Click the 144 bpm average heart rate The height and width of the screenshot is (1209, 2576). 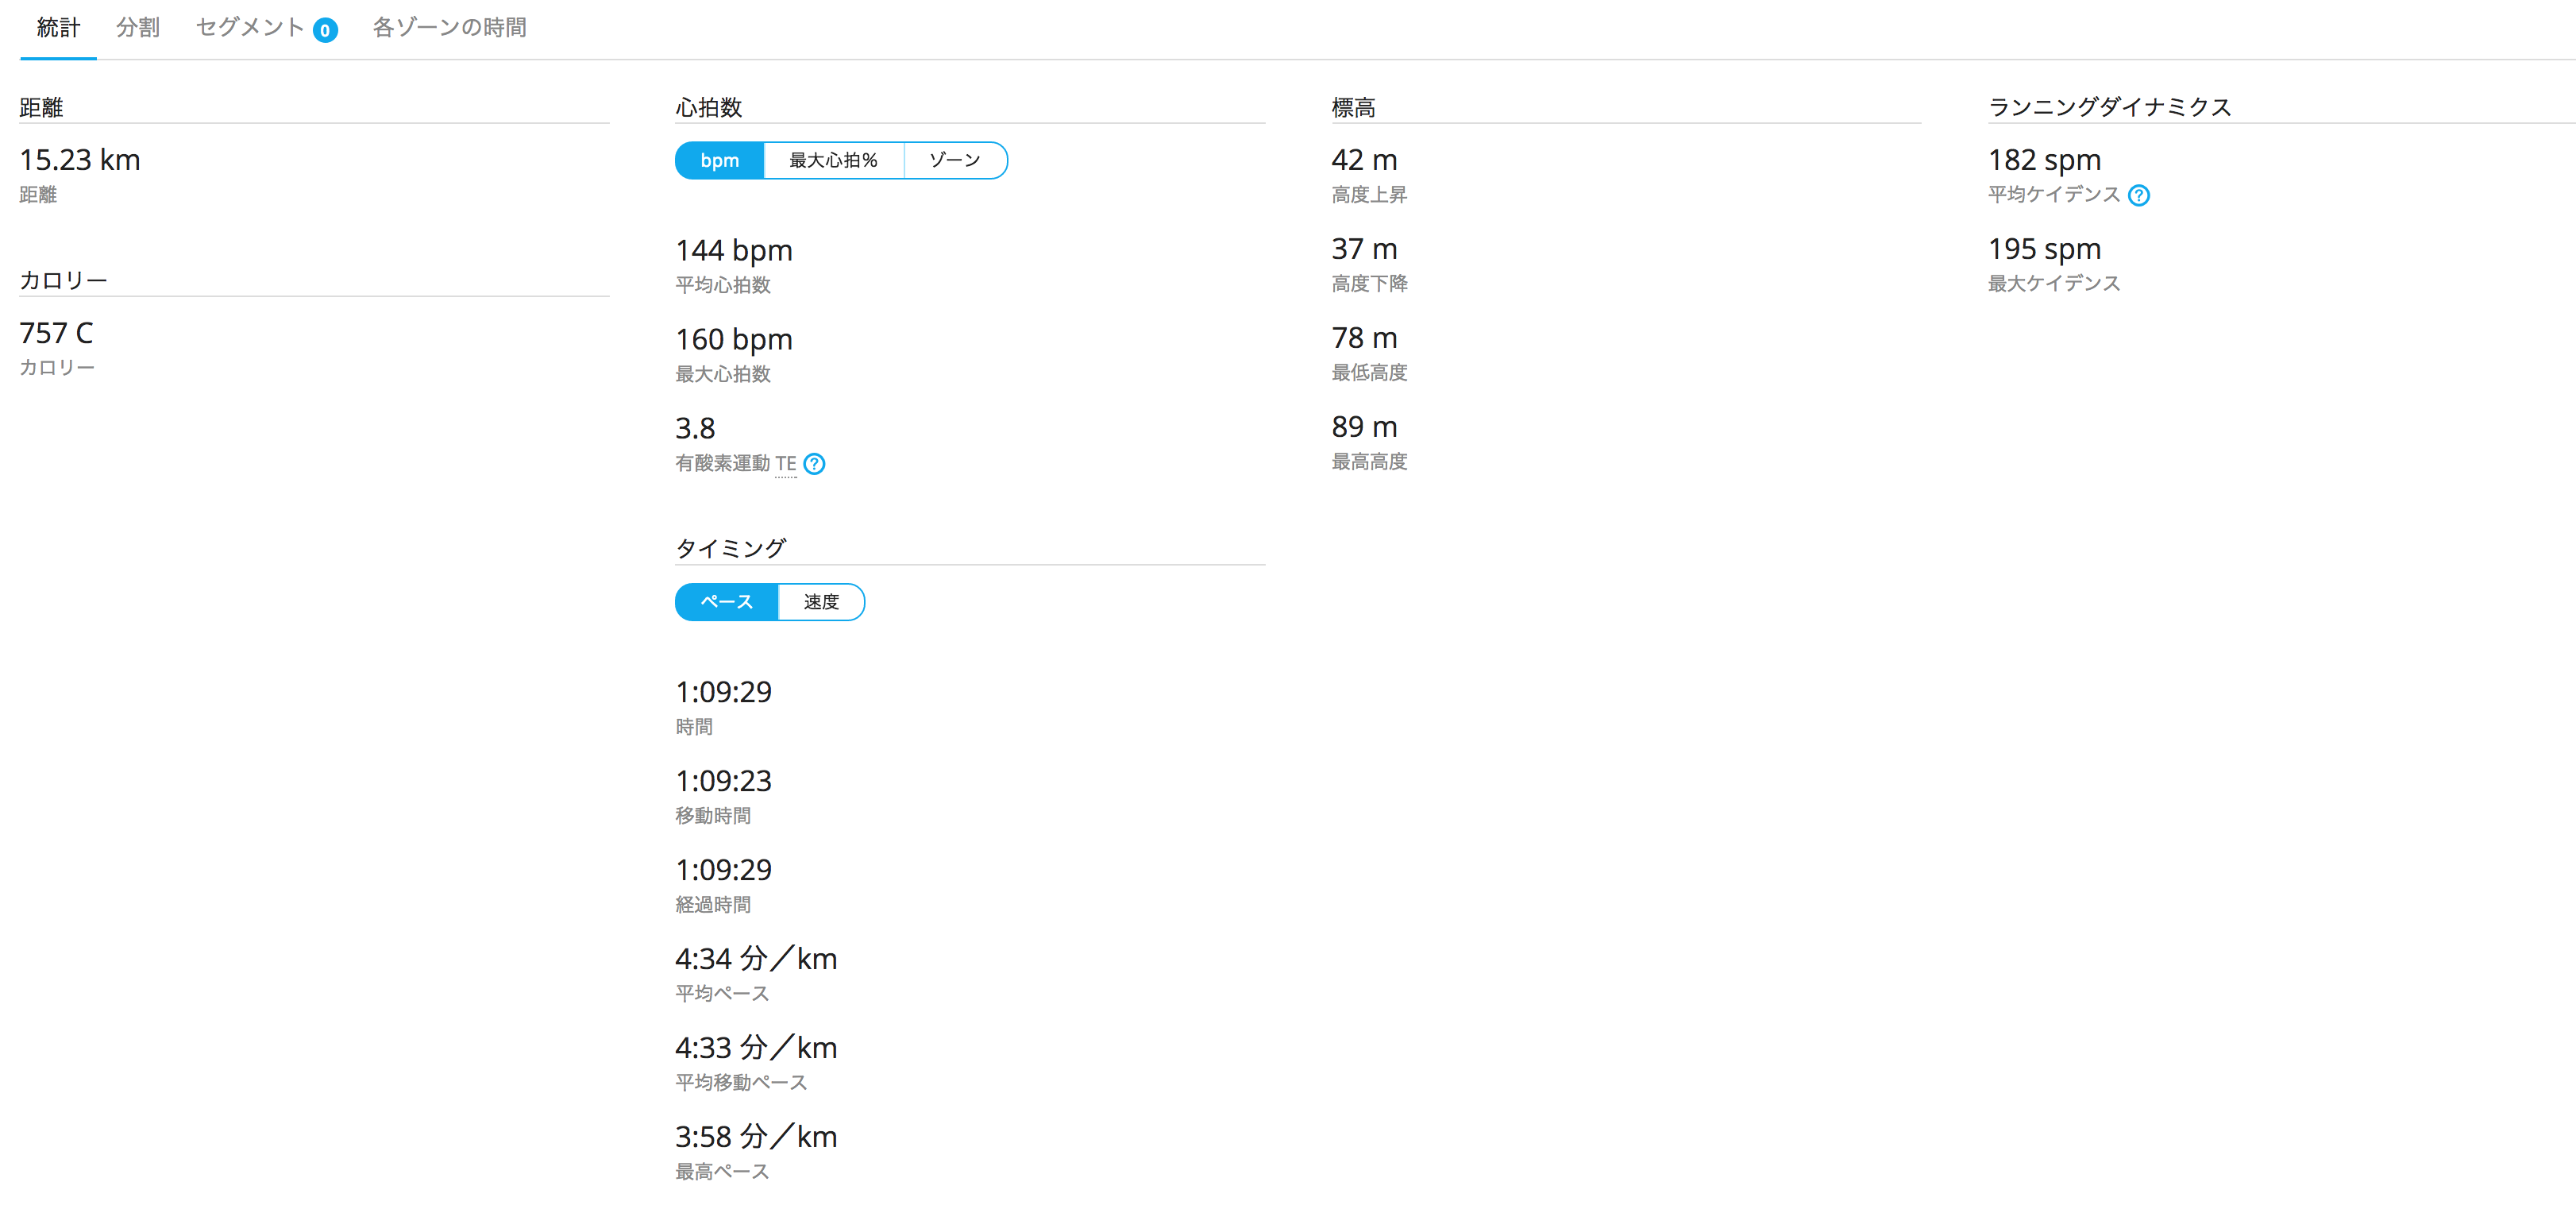pos(734,250)
